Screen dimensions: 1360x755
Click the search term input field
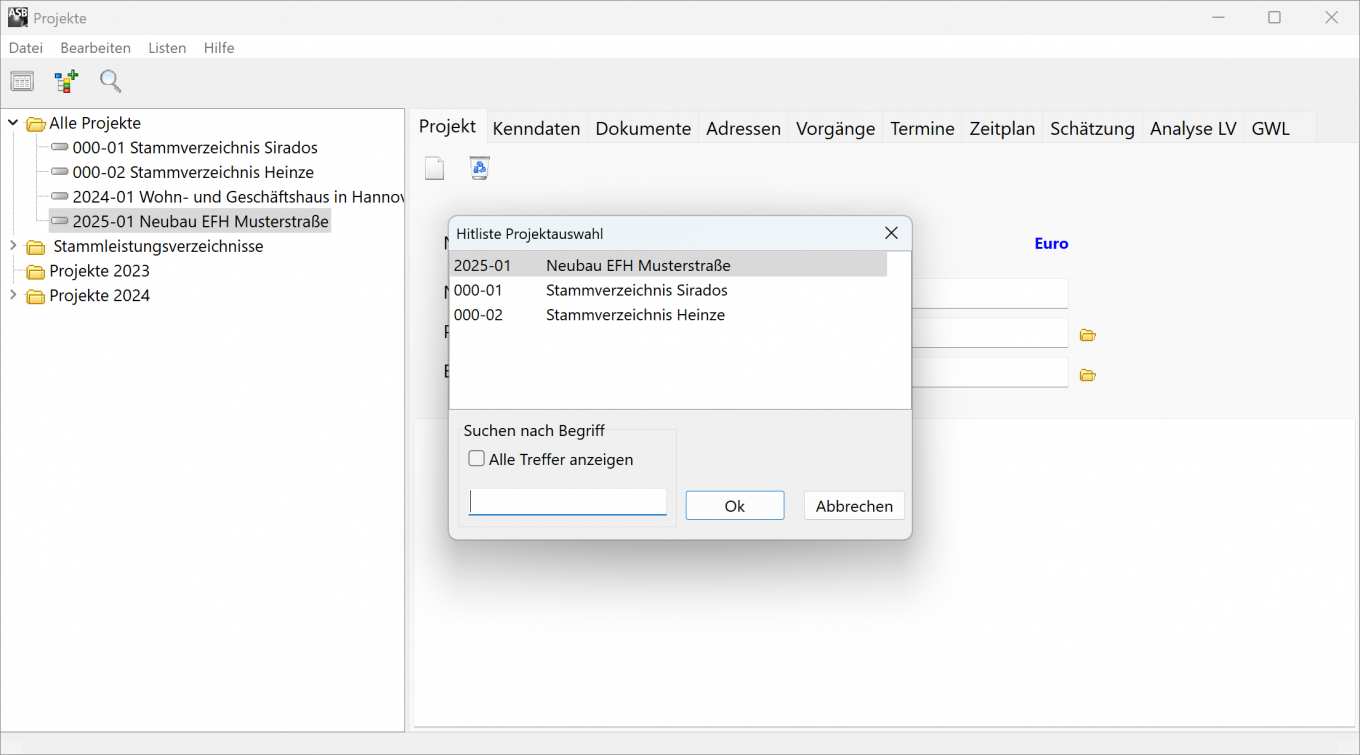coord(567,502)
